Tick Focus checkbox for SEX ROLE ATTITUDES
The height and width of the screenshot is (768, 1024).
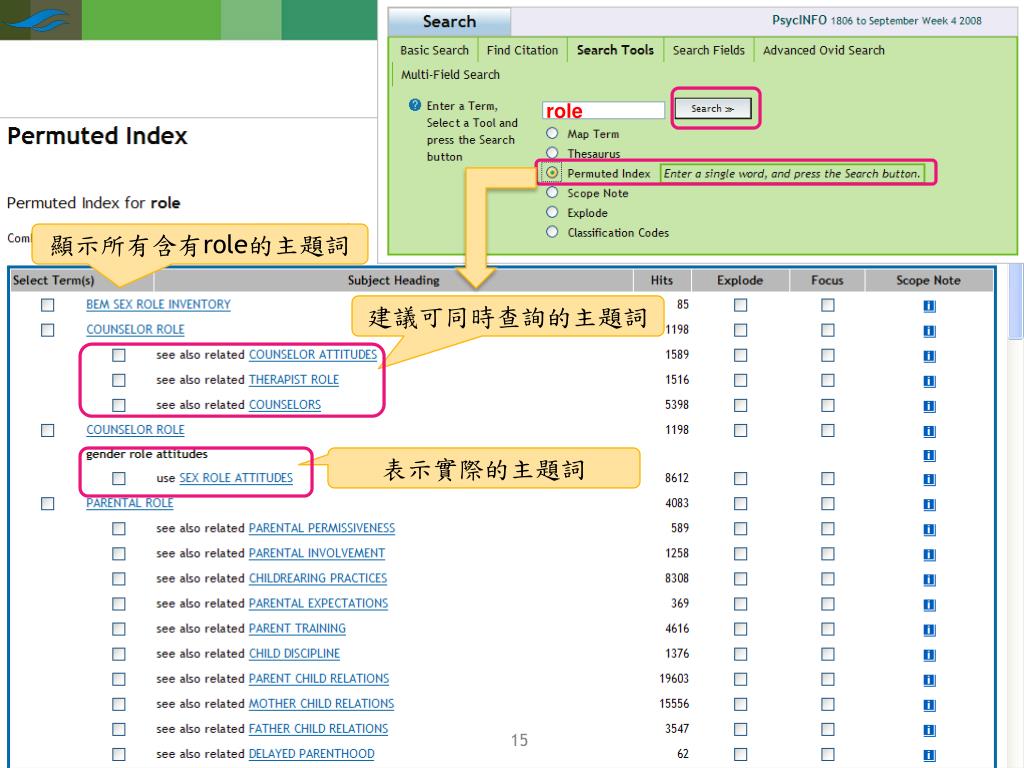[x=827, y=479]
